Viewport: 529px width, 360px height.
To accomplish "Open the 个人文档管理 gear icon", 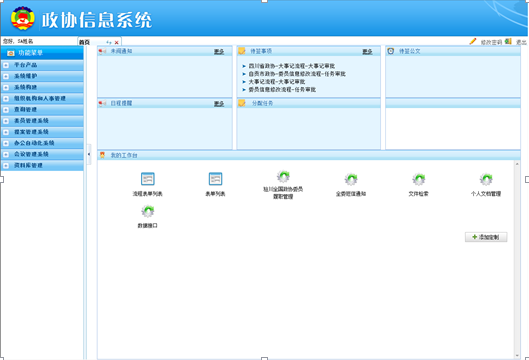I will coord(486,179).
